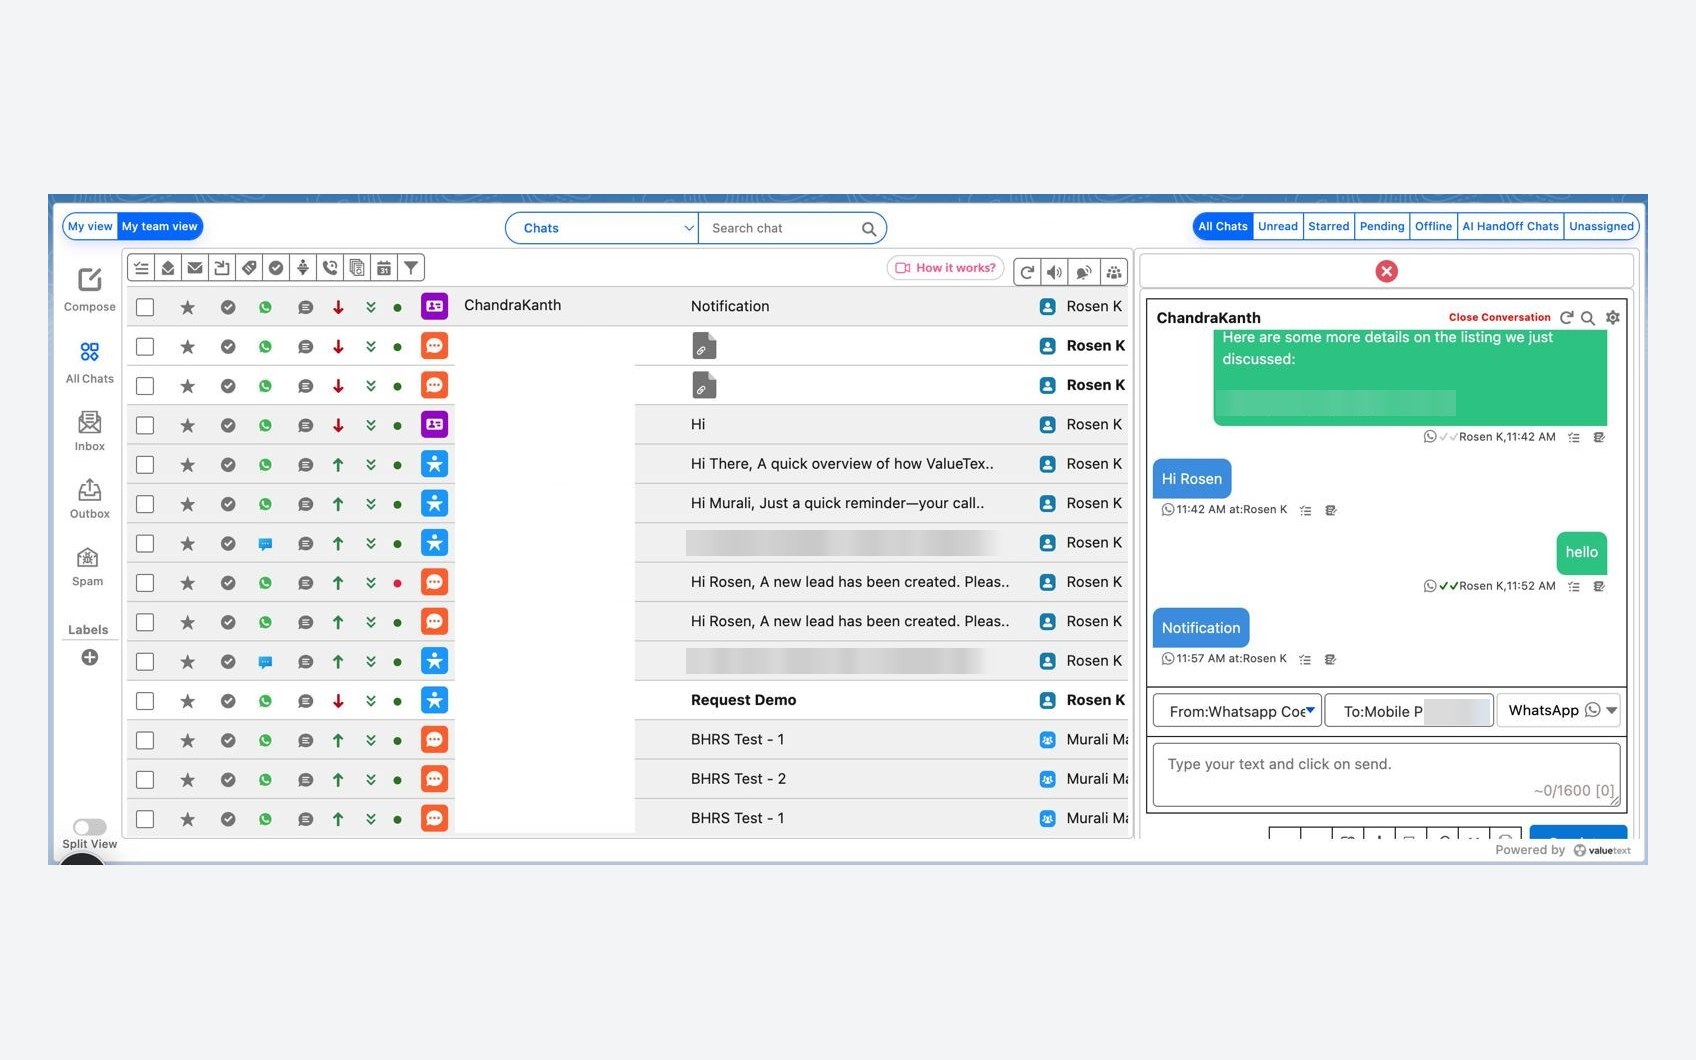
Task: Expand the BHRS Test - 2 row chevron
Action: click(371, 780)
